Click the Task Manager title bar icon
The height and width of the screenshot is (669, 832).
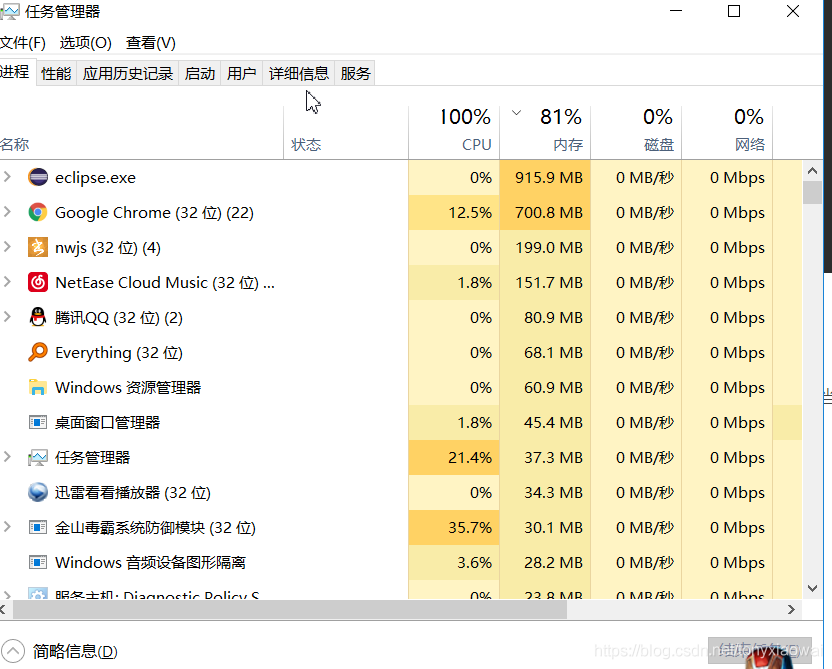pos(9,11)
